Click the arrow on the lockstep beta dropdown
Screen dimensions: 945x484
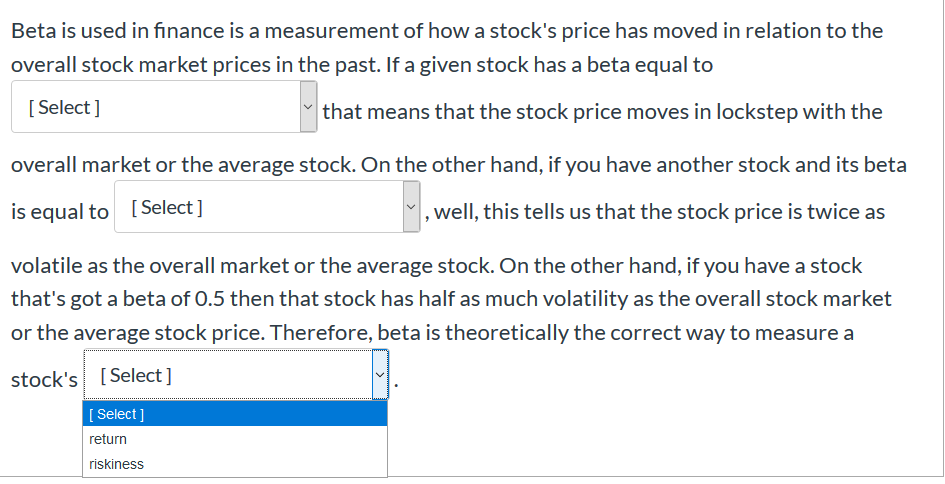coord(309,107)
